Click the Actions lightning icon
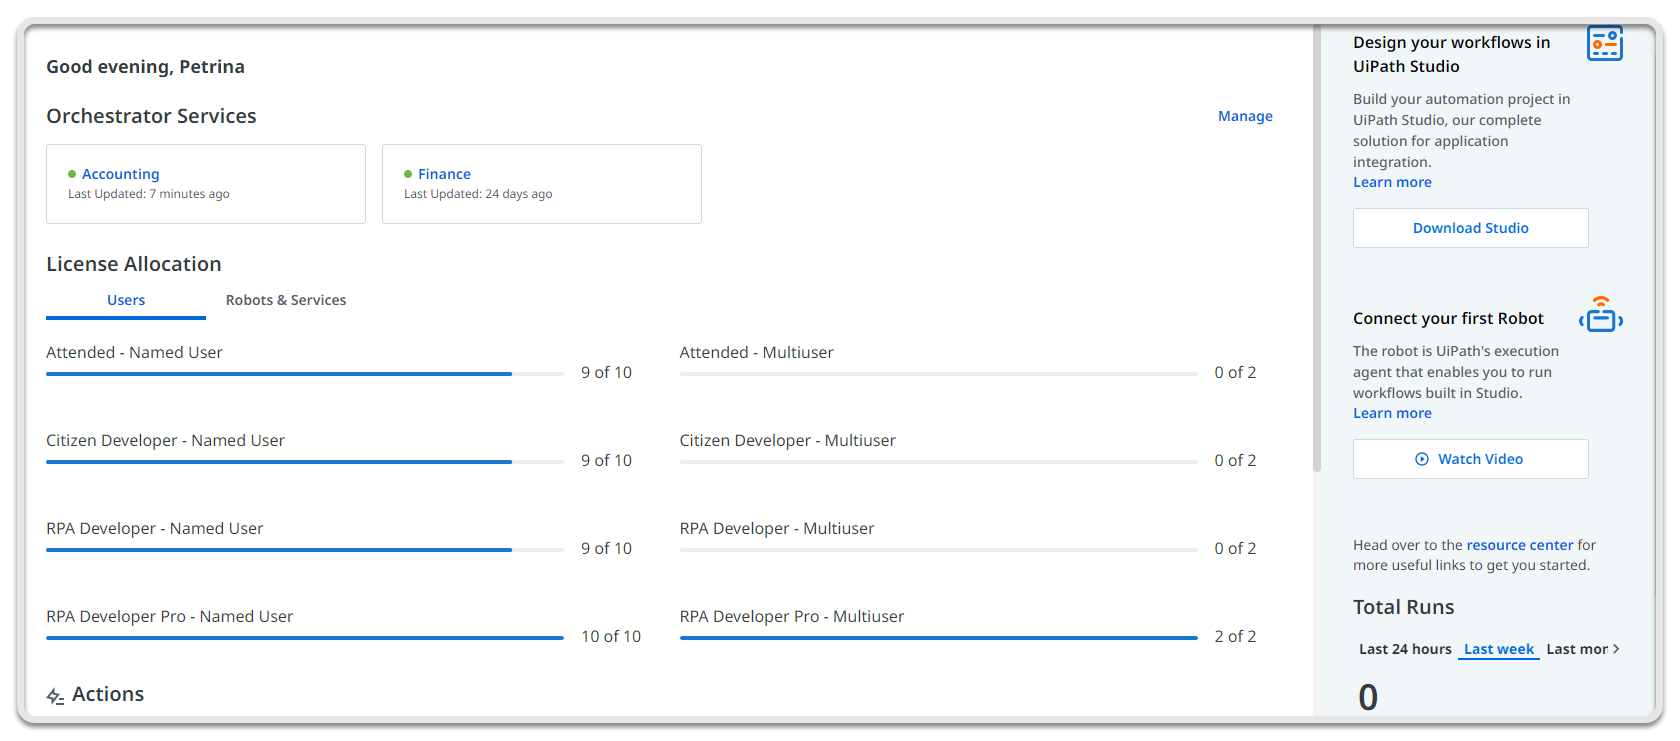This screenshot has width=1680, height=741. click(55, 696)
